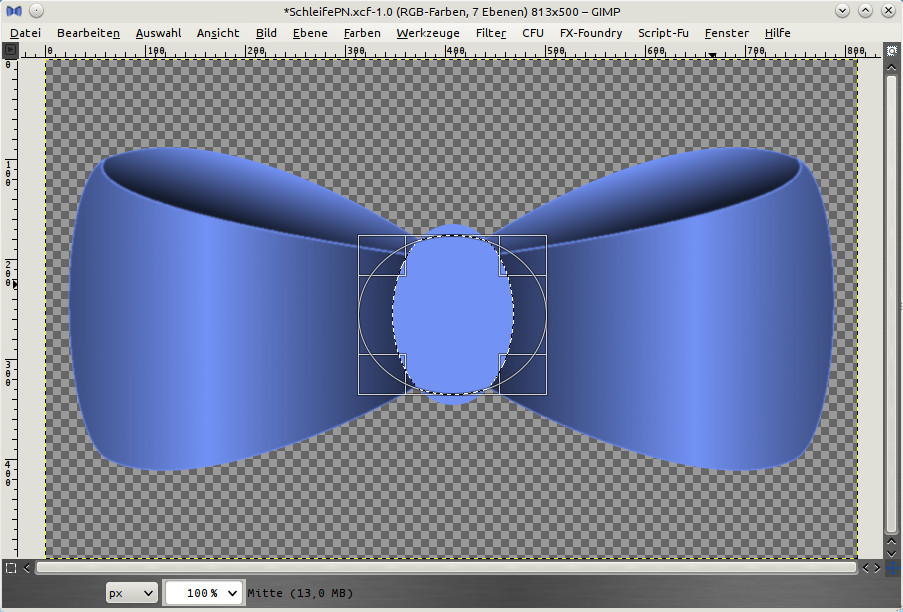This screenshot has width=903, height=612.
Task: Open the px unit dropdown
Action: (132, 593)
